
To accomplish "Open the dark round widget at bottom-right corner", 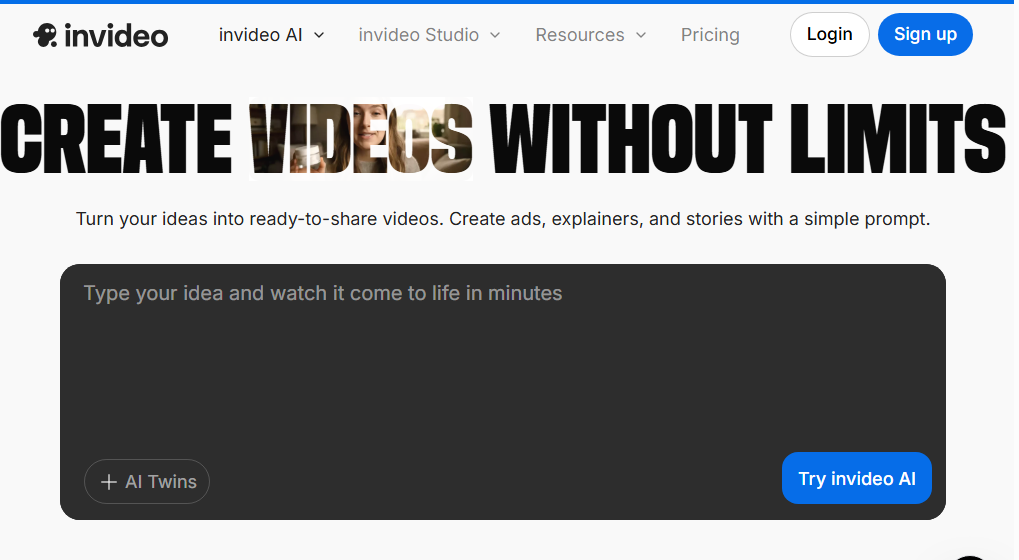I will [972, 554].
